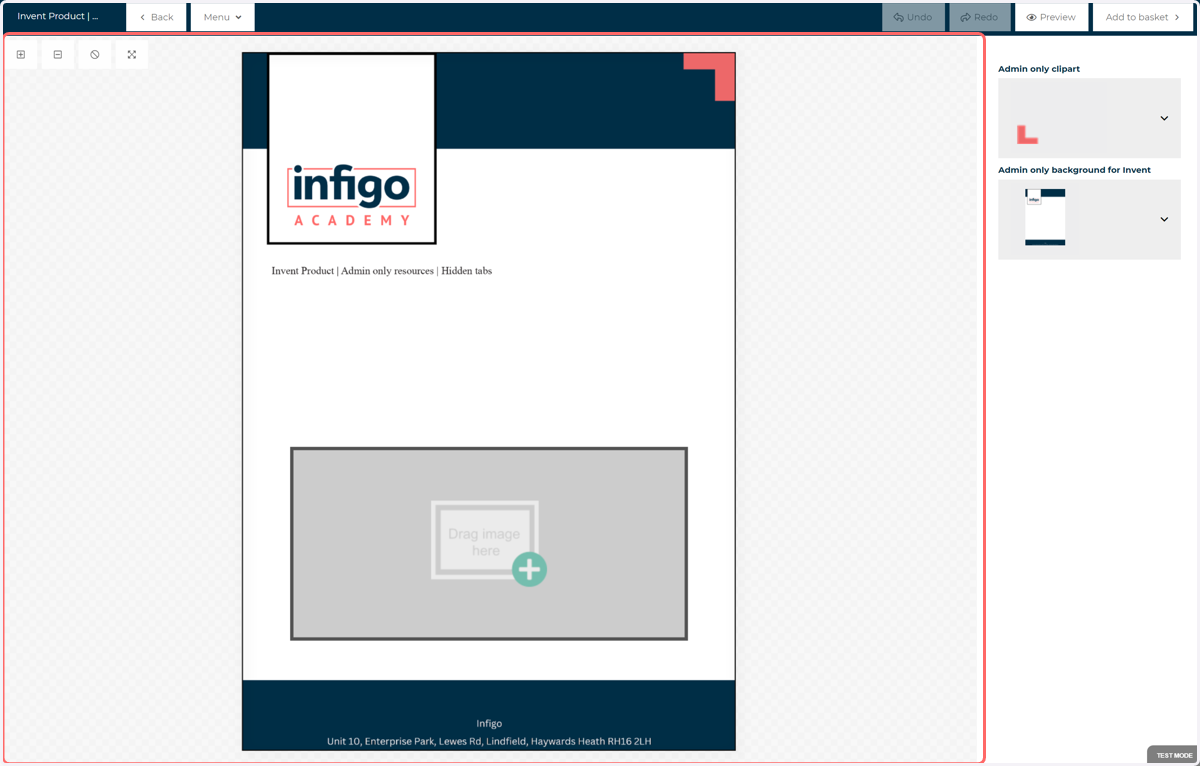This screenshot has width=1200, height=766.
Task: Expand the Admin only background chevron
Action: pyautogui.click(x=1164, y=219)
